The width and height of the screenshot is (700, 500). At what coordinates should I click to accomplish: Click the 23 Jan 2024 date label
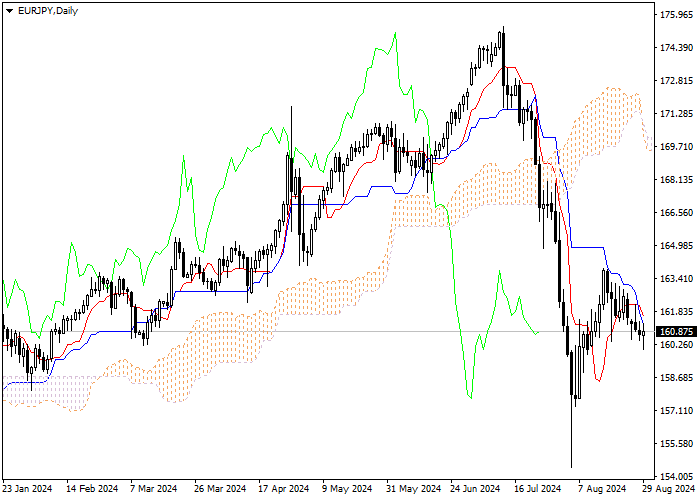[27, 489]
